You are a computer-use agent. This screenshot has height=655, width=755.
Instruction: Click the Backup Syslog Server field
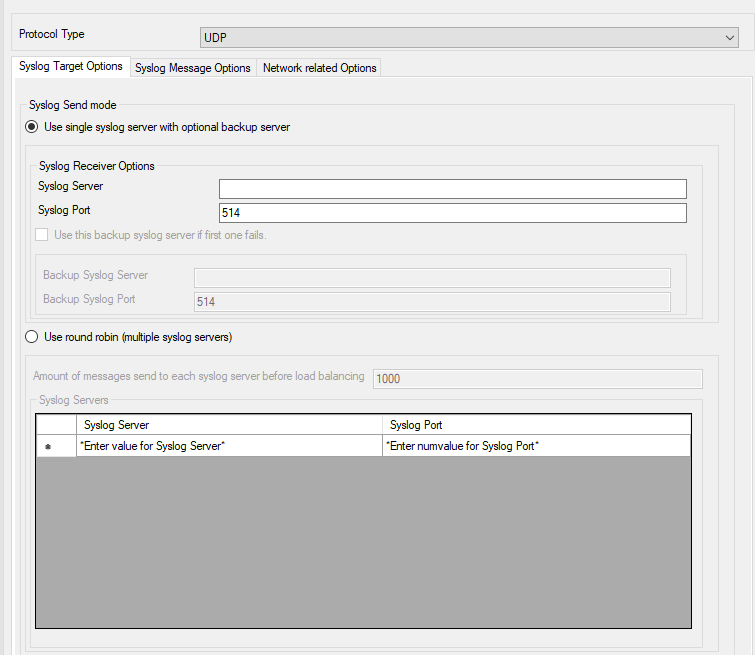pos(431,277)
